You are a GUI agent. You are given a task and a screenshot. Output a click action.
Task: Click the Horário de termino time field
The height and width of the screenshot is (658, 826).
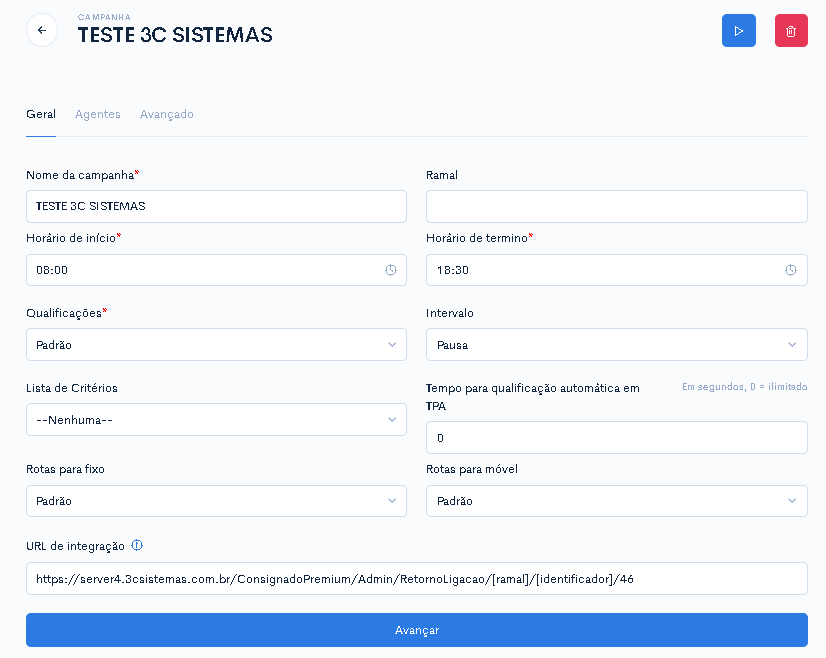616,270
